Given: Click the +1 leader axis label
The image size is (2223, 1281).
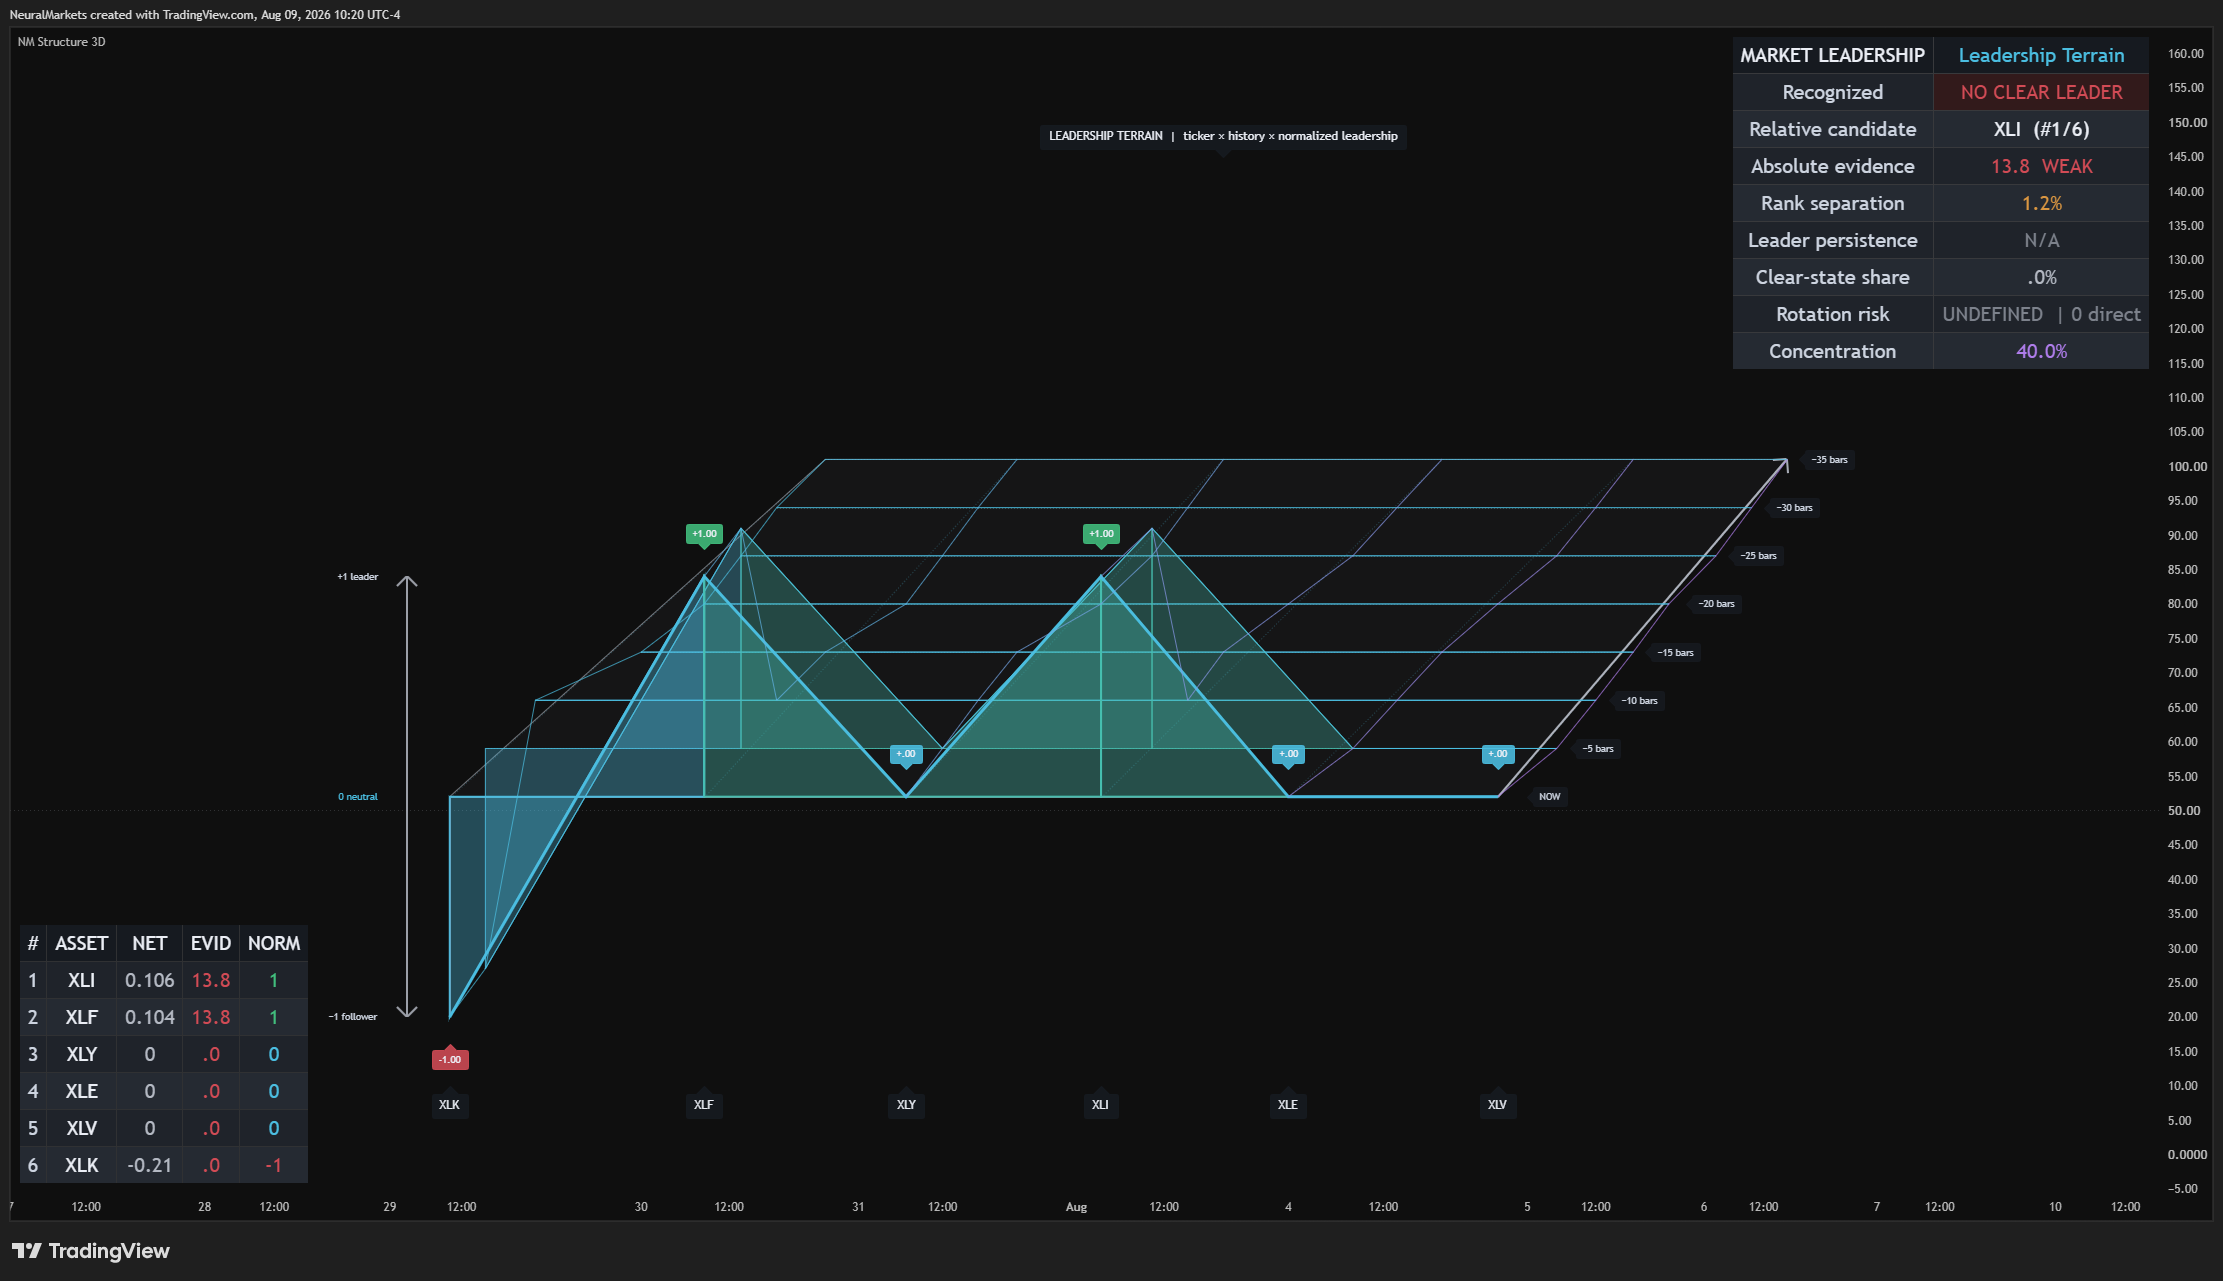Looking at the screenshot, I should pyautogui.click(x=358, y=577).
